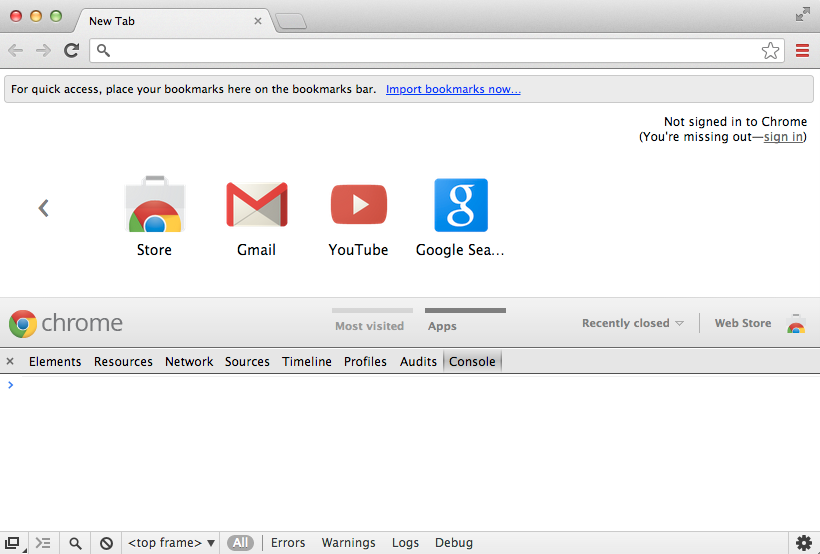Go forward with the browser forward arrow
The image size is (820, 554).
[43, 51]
